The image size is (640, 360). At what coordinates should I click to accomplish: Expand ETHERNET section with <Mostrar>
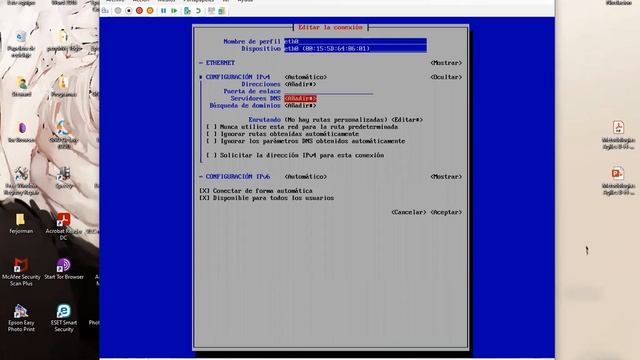coord(446,63)
